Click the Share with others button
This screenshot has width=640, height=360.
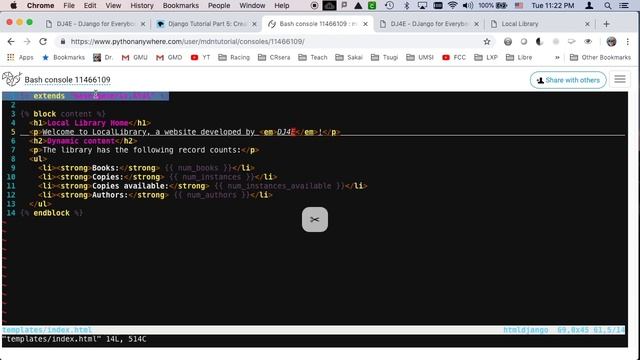coord(568,80)
